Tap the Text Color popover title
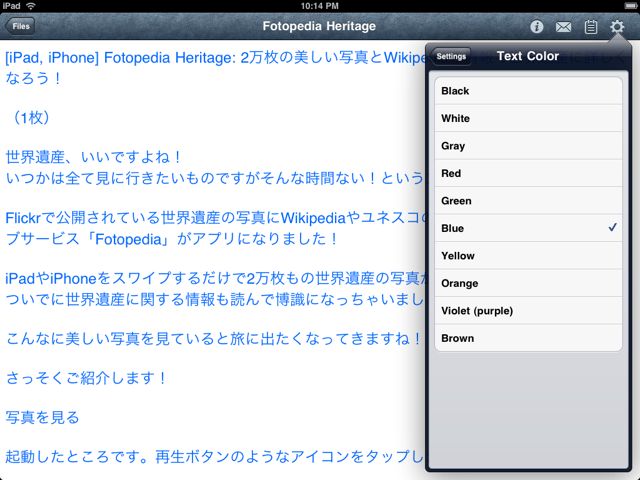Screen dimensions: 640x480 tap(528, 56)
